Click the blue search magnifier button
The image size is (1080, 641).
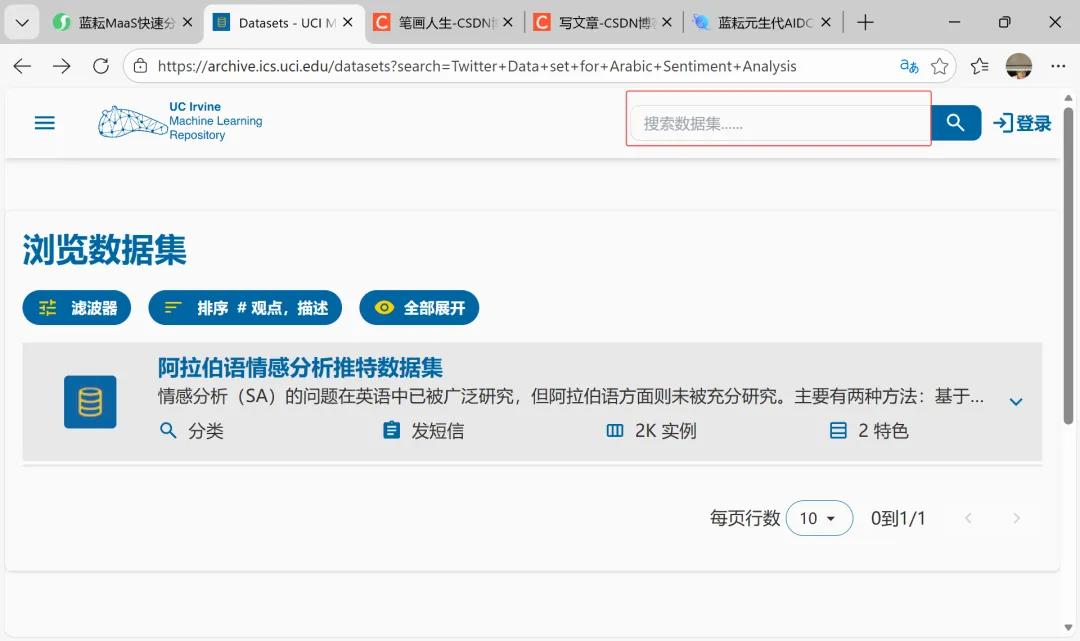[x=955, y=123]
